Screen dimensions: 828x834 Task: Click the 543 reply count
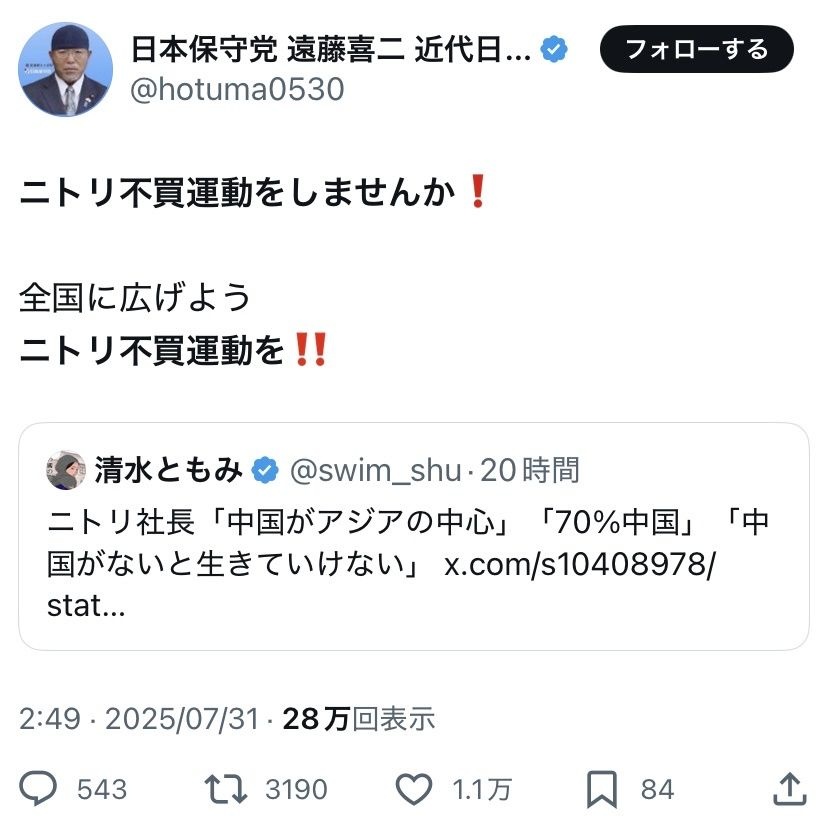[102, 790]
